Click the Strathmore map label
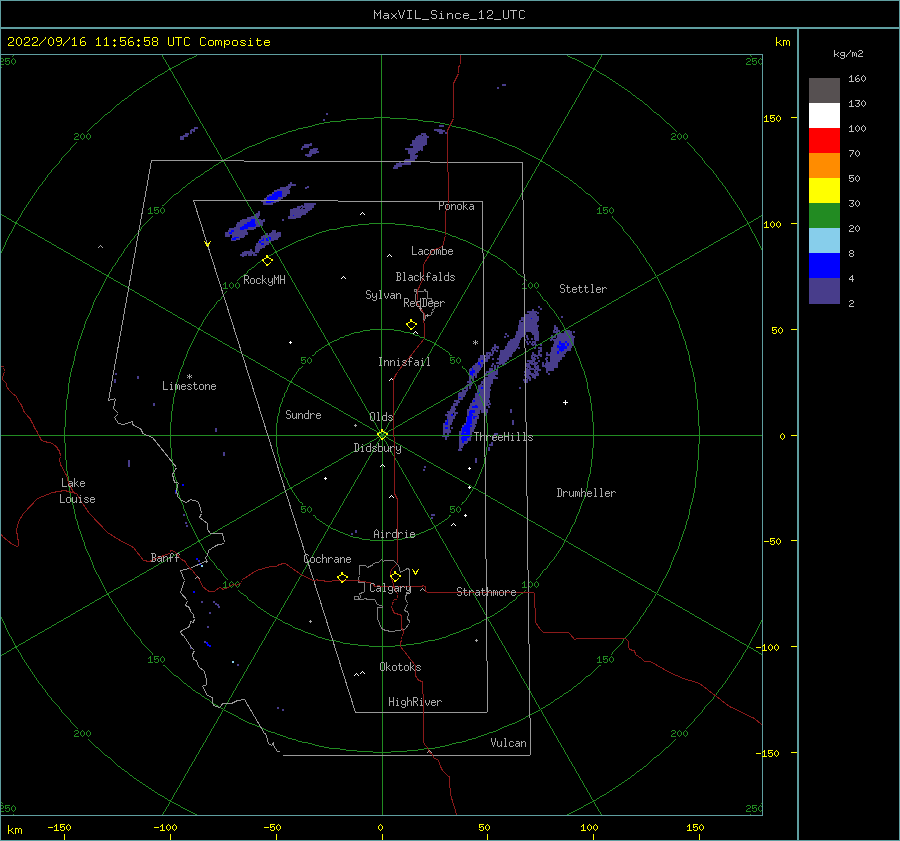This screenshot has width=900, height=841. [486, 592]
